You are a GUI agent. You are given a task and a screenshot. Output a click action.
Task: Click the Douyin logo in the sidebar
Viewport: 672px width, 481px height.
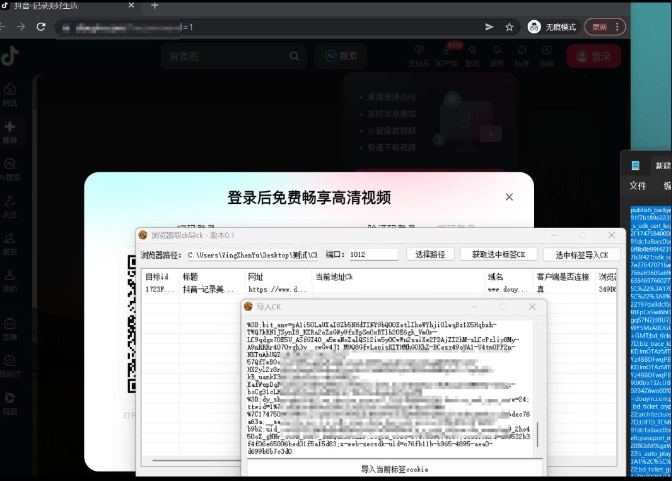pyautogui.click(x=10, y=57)
